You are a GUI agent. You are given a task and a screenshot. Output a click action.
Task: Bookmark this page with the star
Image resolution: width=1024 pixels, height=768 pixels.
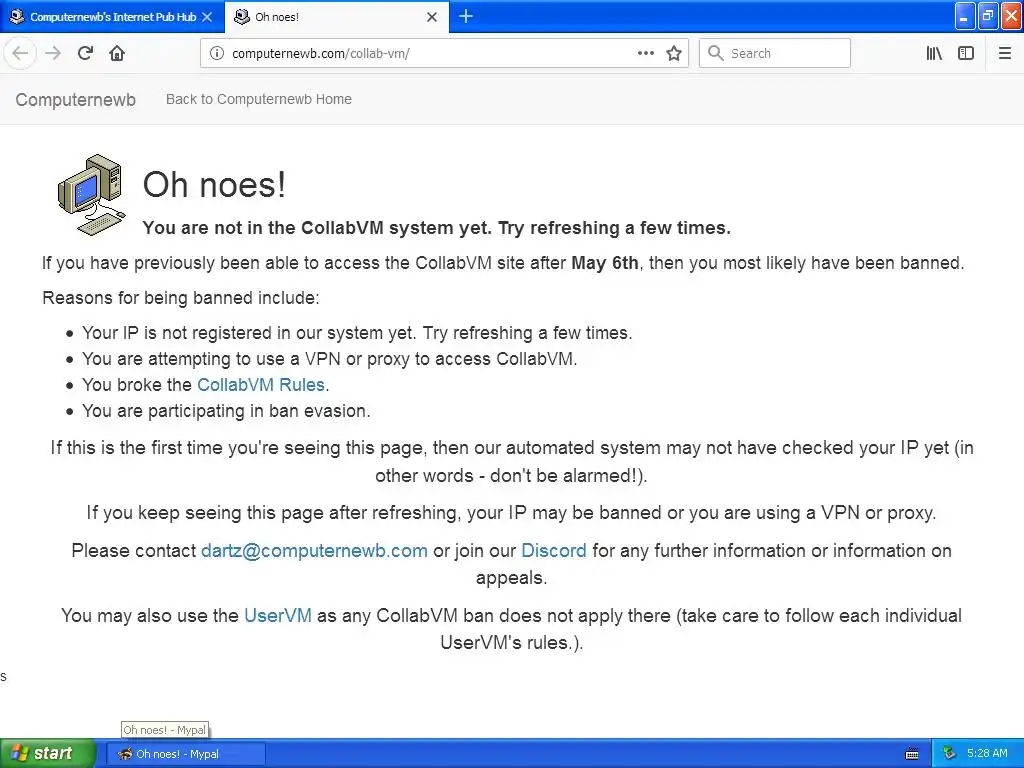[674, 53]
